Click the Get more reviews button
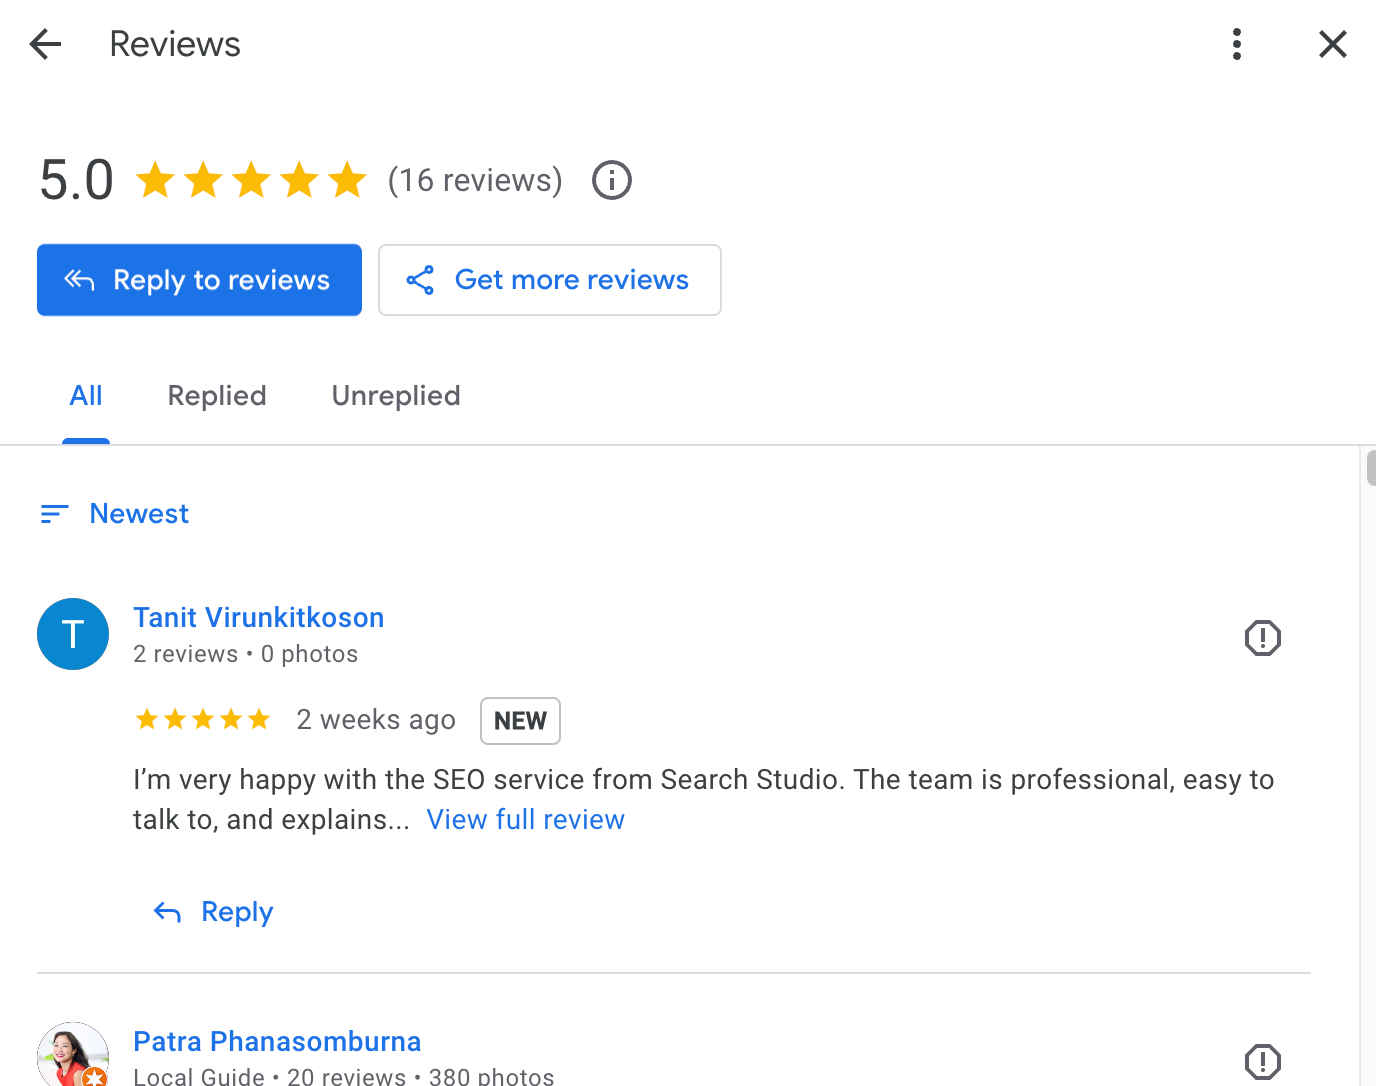1376x1086 pixels. 550,280
